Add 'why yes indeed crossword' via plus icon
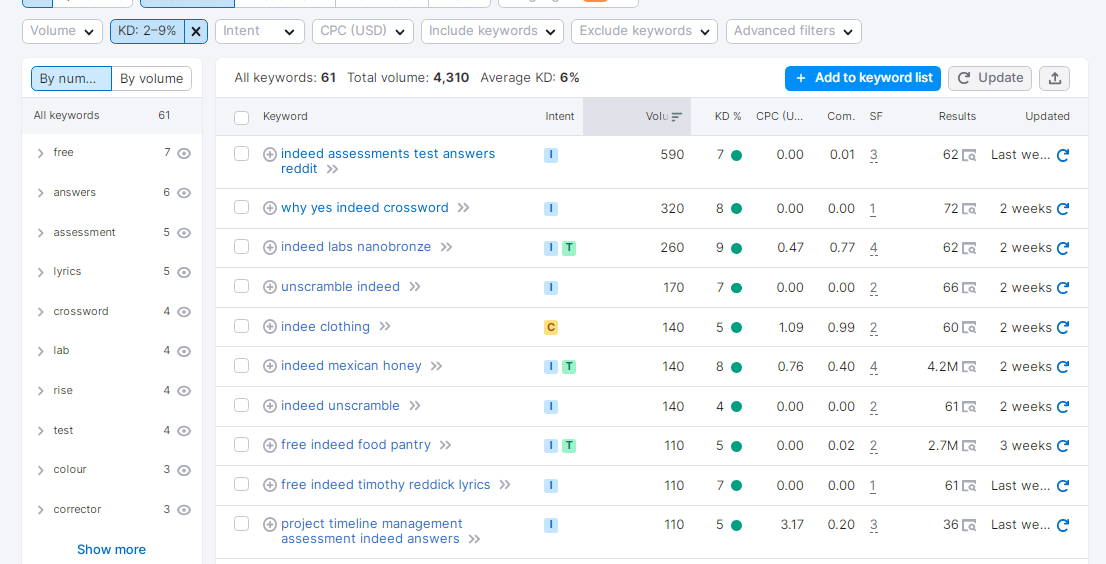1106x564 pixels. (x=269, y=208)
